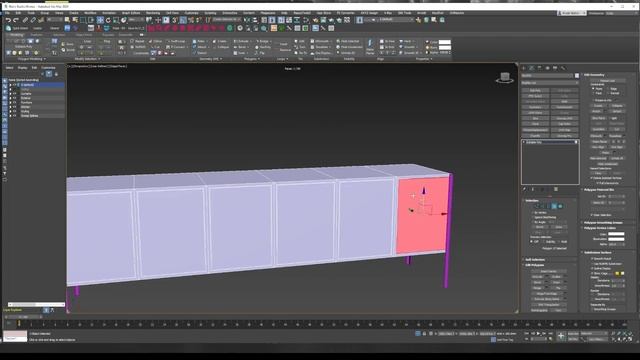Click the Mirror tool icon
Screen dimensions: 640x360
pyautogui.click(x=247, y=20)
